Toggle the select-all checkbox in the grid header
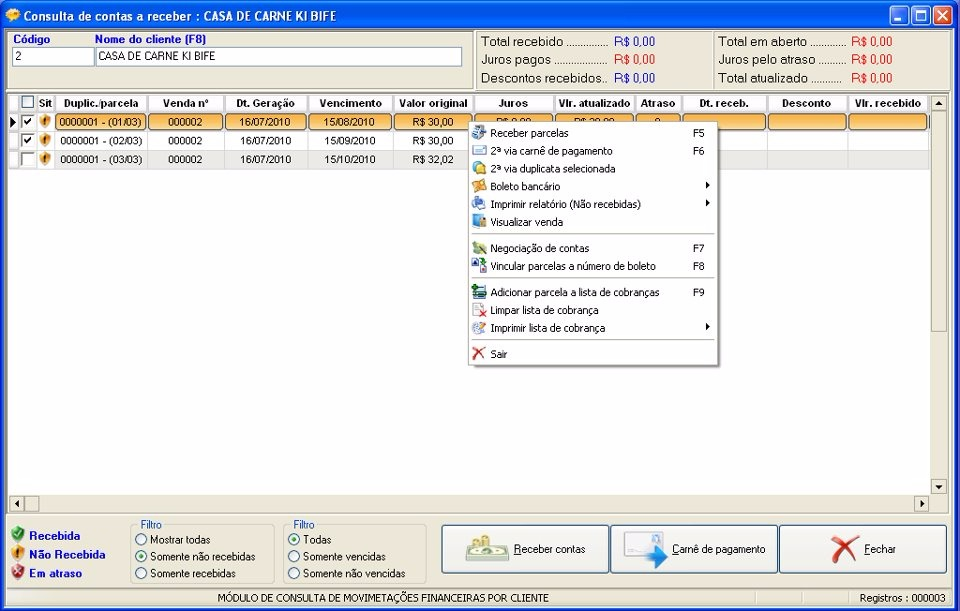This screenshot has width=960, height=611. click(28, 102)
